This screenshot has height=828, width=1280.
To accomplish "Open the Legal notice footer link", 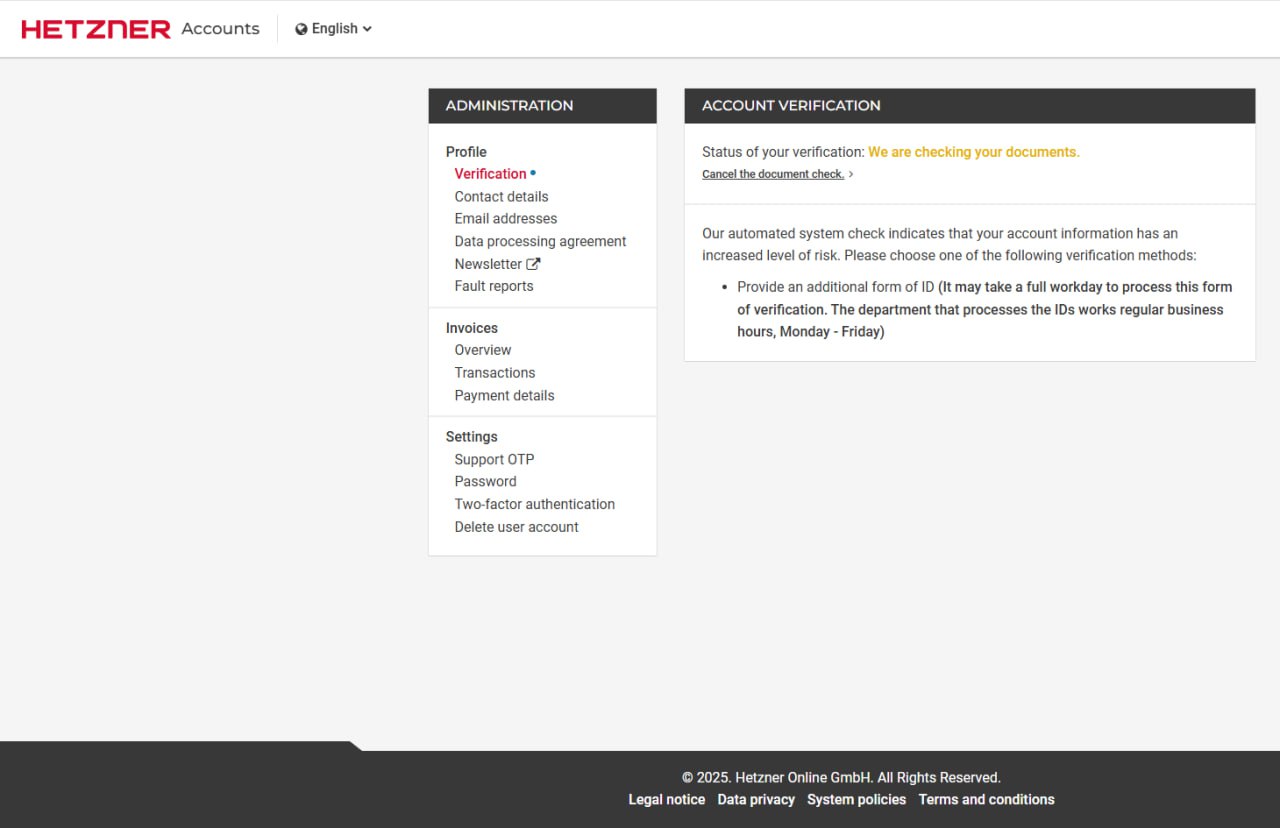I will [x=666, y=800].
